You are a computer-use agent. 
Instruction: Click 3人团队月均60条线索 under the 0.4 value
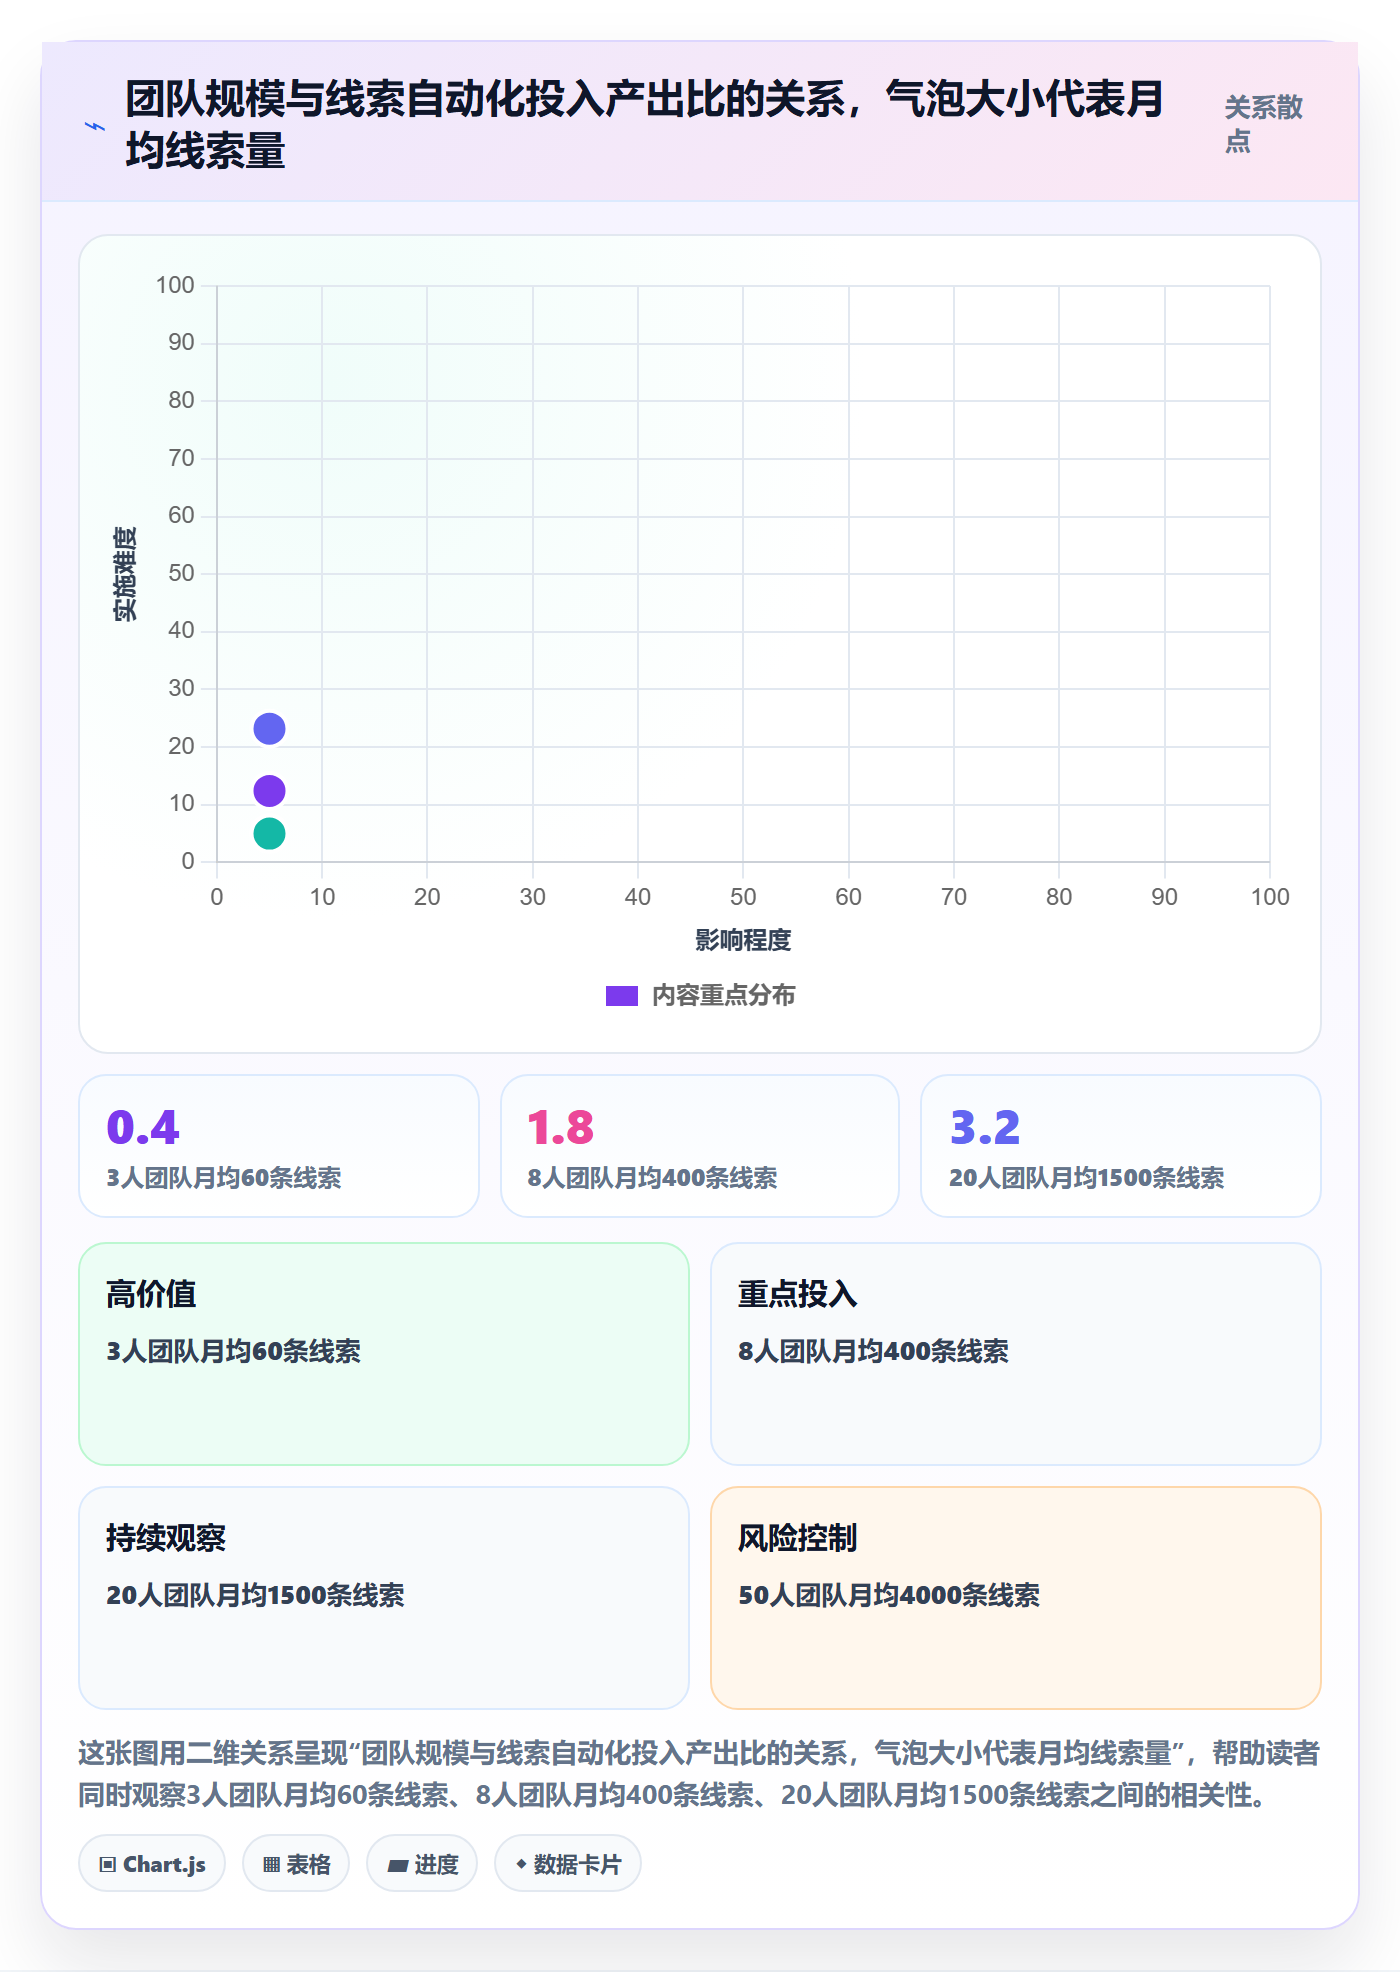pyautogui.click(x=224, y=1178)
